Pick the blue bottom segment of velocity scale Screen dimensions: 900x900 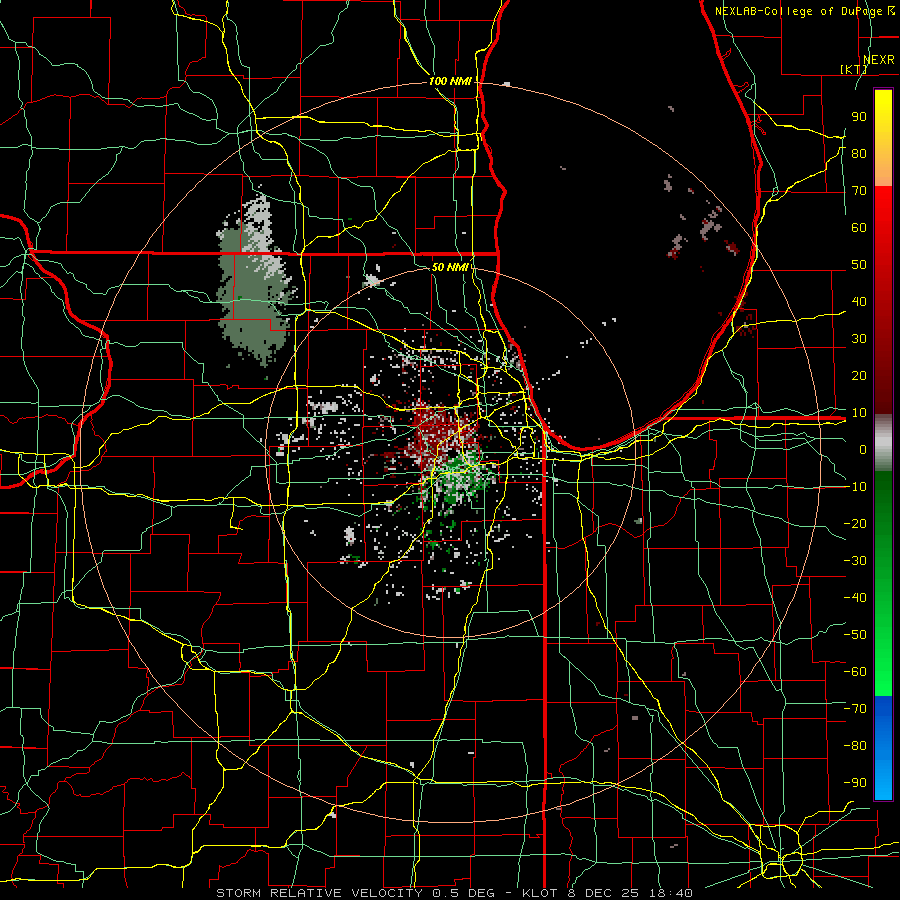[883, 748]
